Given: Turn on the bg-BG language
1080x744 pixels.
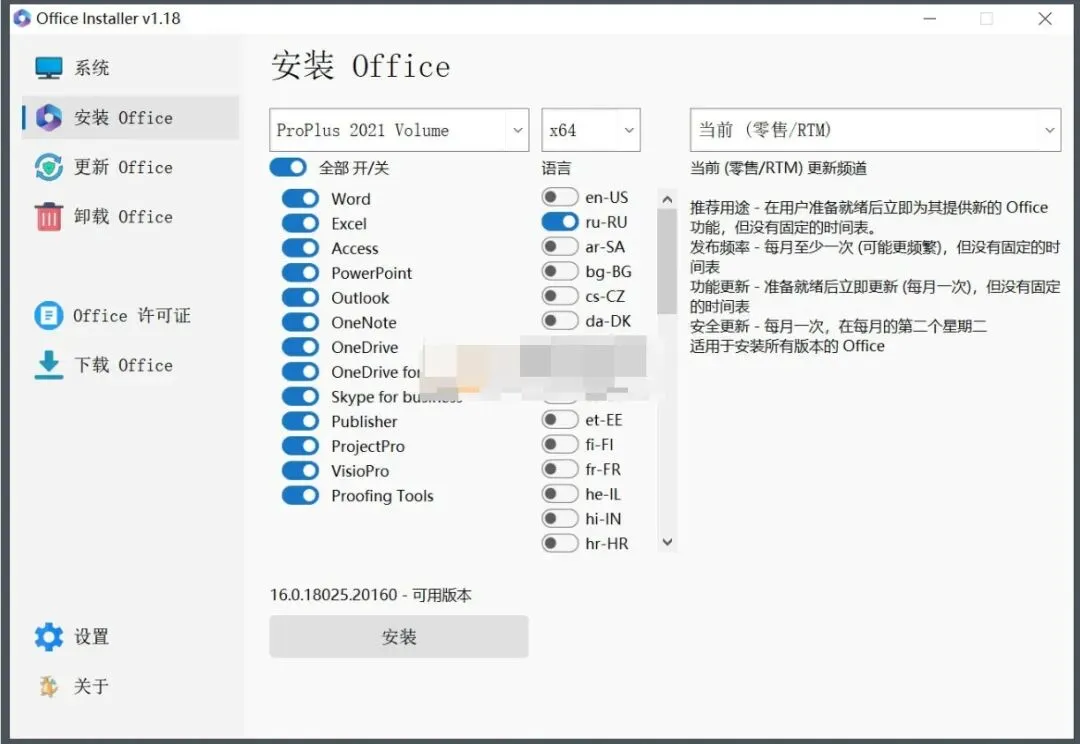Looking at the screenshot, I should click(x=560, y=271).
